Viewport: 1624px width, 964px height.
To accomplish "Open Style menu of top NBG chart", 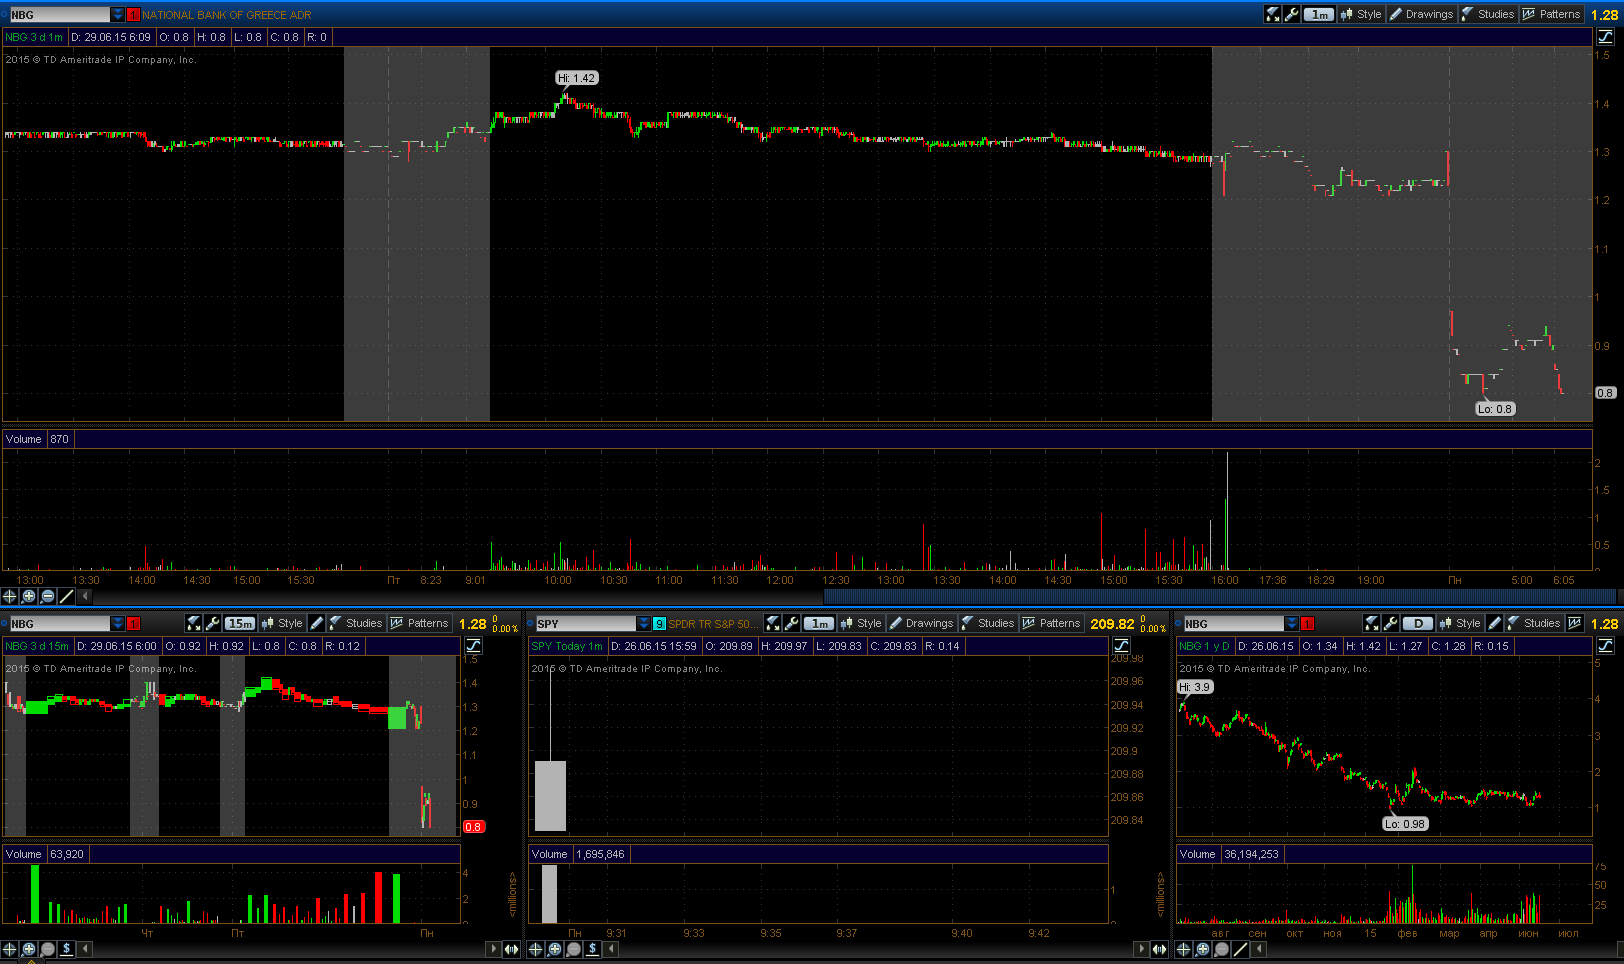I will pyautogui.click(x=1361, y=14).
